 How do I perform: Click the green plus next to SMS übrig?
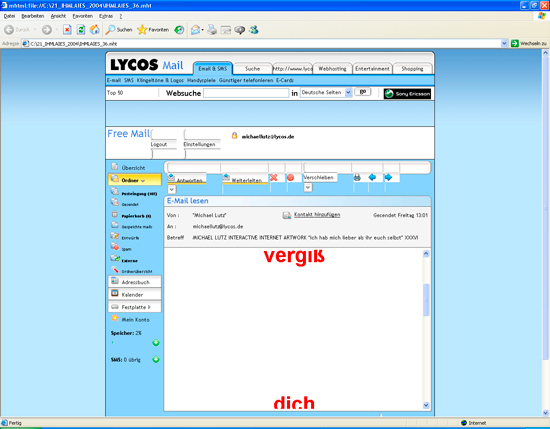click(156, 360)
